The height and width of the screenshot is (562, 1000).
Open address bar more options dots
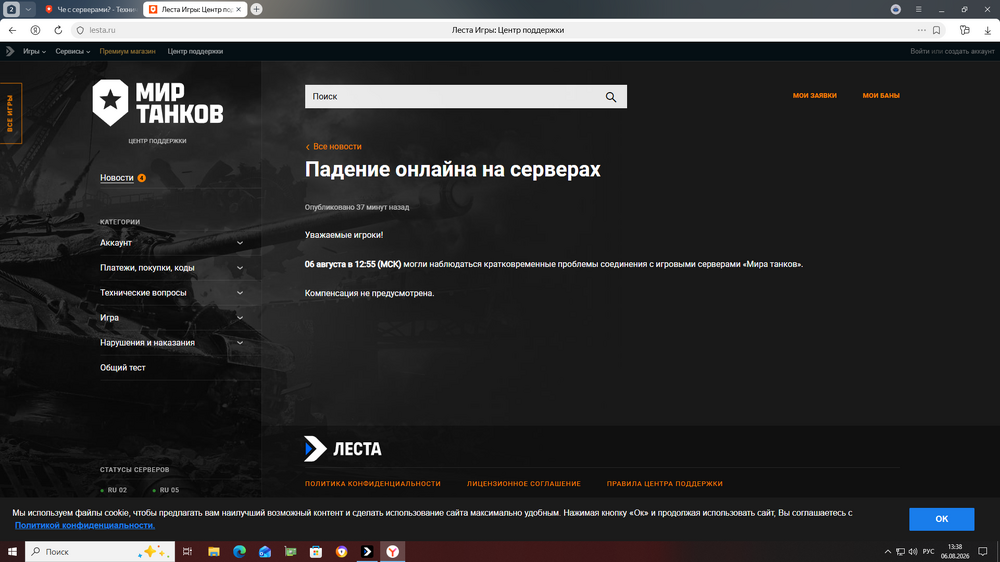[922, 30]
